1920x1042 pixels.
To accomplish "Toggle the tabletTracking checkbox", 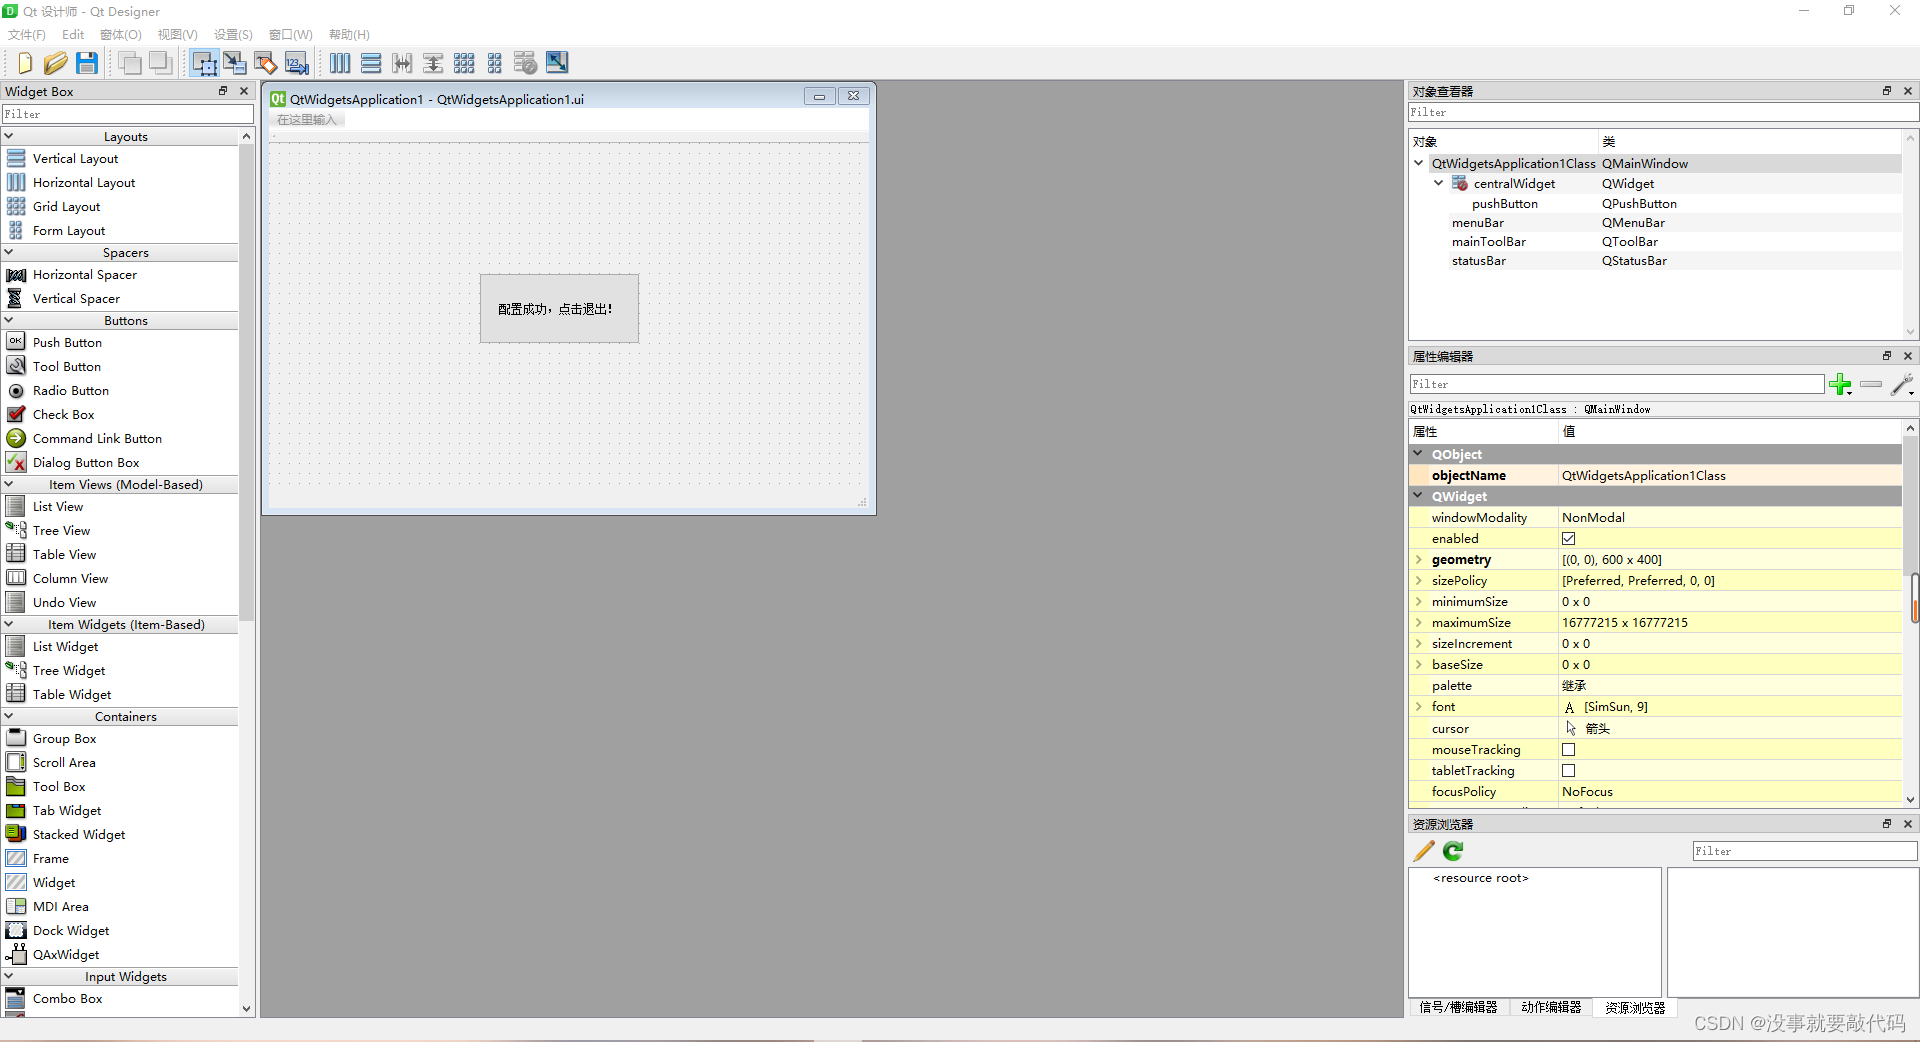I will 1568,771.
